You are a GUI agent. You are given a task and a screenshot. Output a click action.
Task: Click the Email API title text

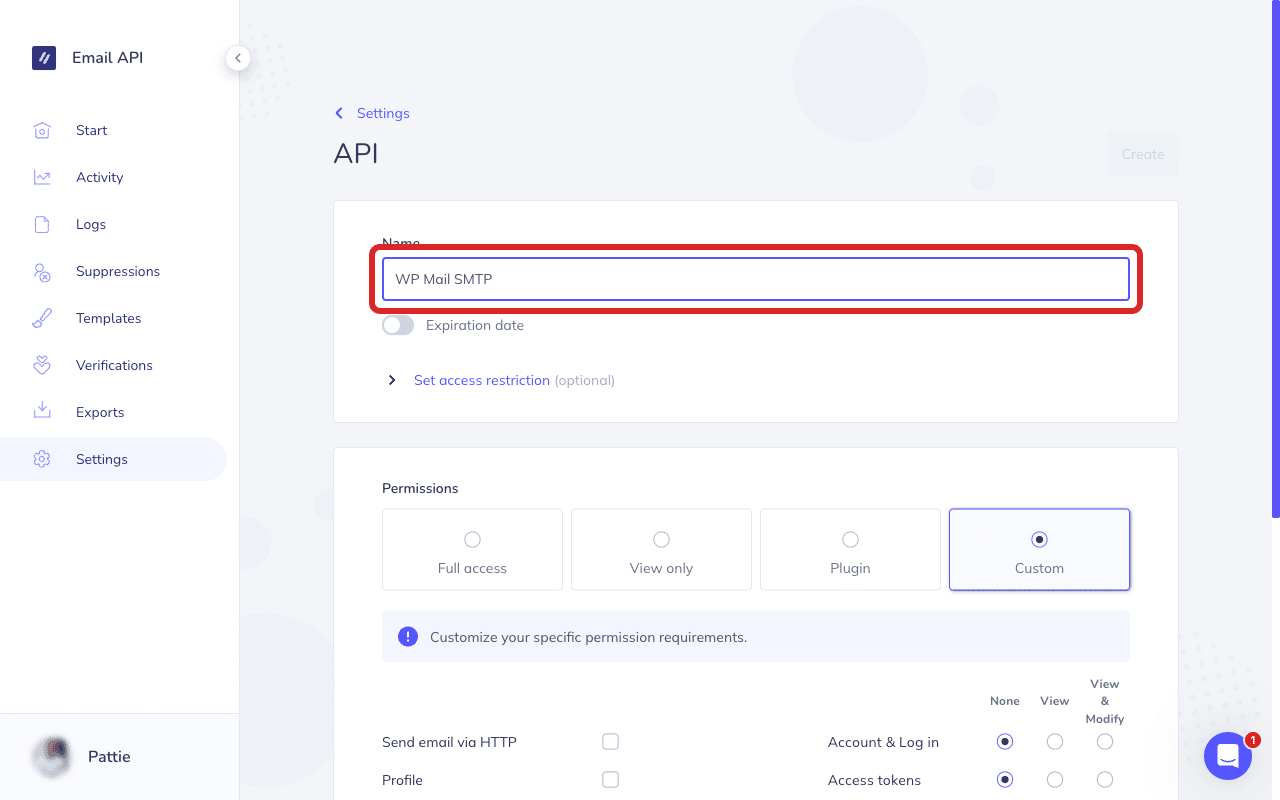pos(107,58)
